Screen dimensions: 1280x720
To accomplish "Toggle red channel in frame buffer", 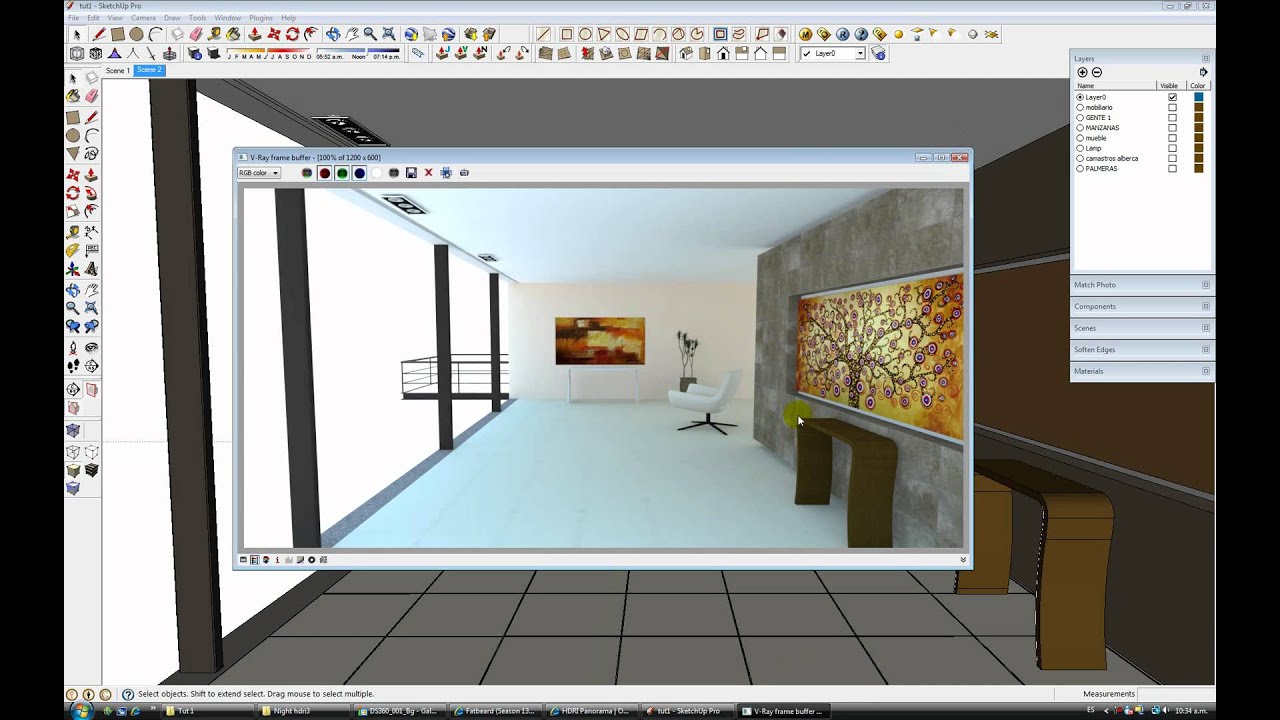I will (x=324, y=173).
